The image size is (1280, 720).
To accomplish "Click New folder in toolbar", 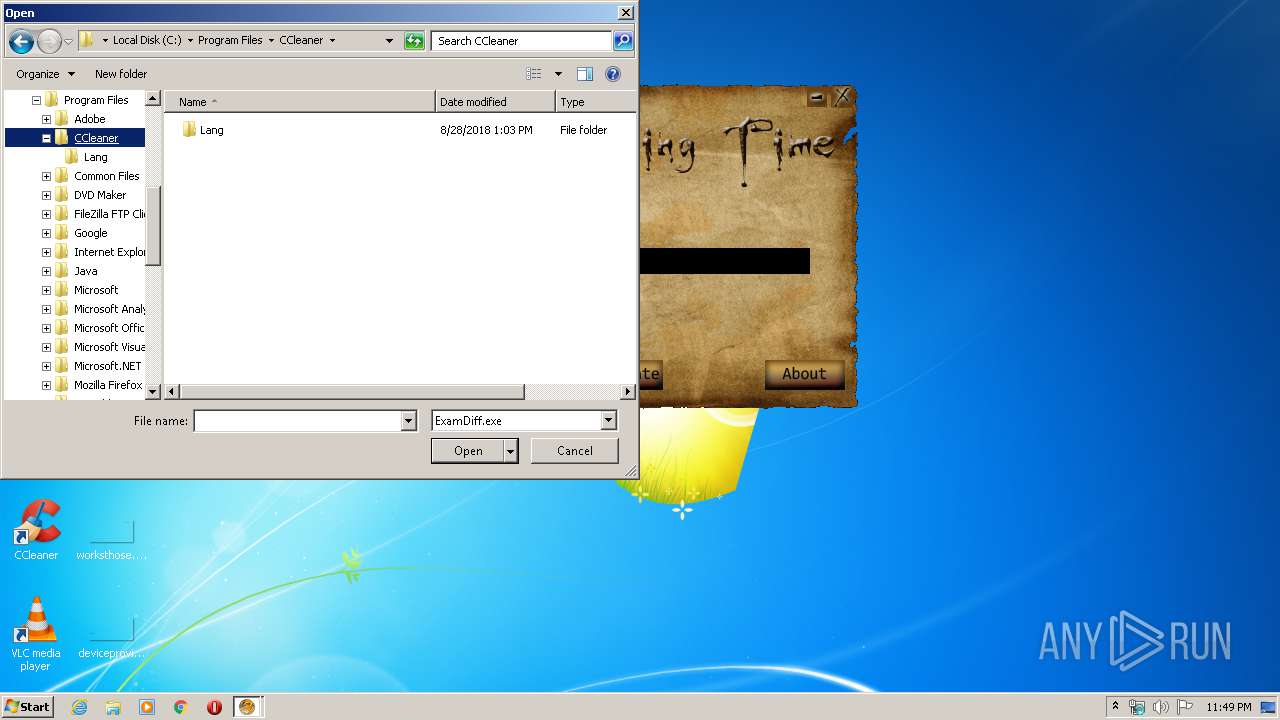I will pos(121,74).
